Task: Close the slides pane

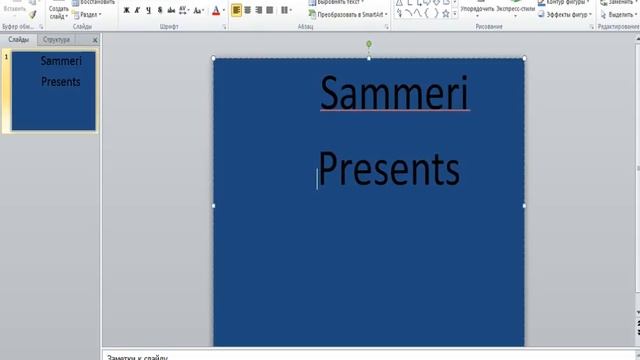Action: 95,40
